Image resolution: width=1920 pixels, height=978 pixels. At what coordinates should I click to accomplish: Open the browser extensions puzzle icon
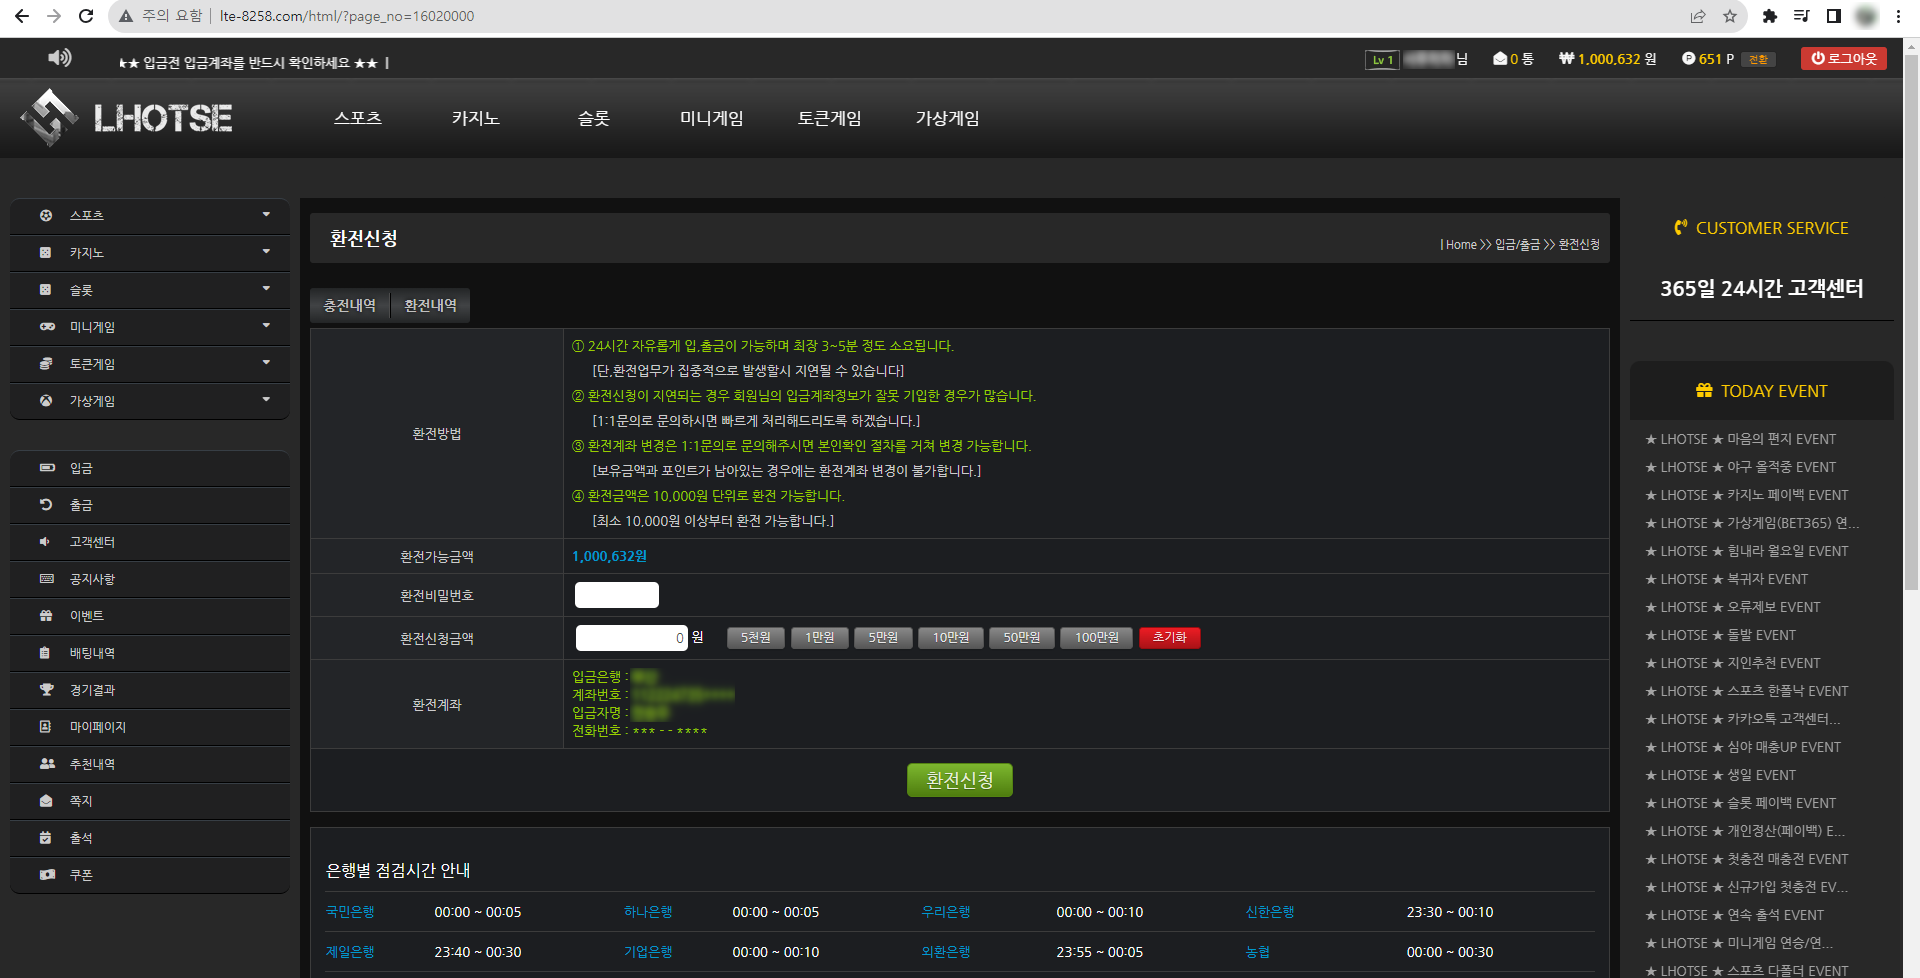pyautogui.click(x=1770, y=16)
